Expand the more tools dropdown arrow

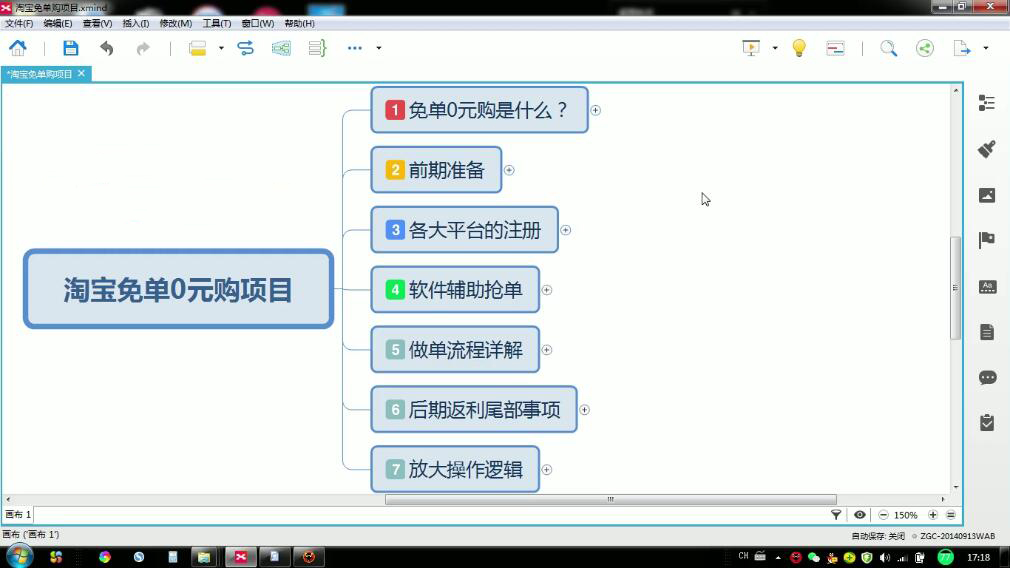(x=379, y=48)
